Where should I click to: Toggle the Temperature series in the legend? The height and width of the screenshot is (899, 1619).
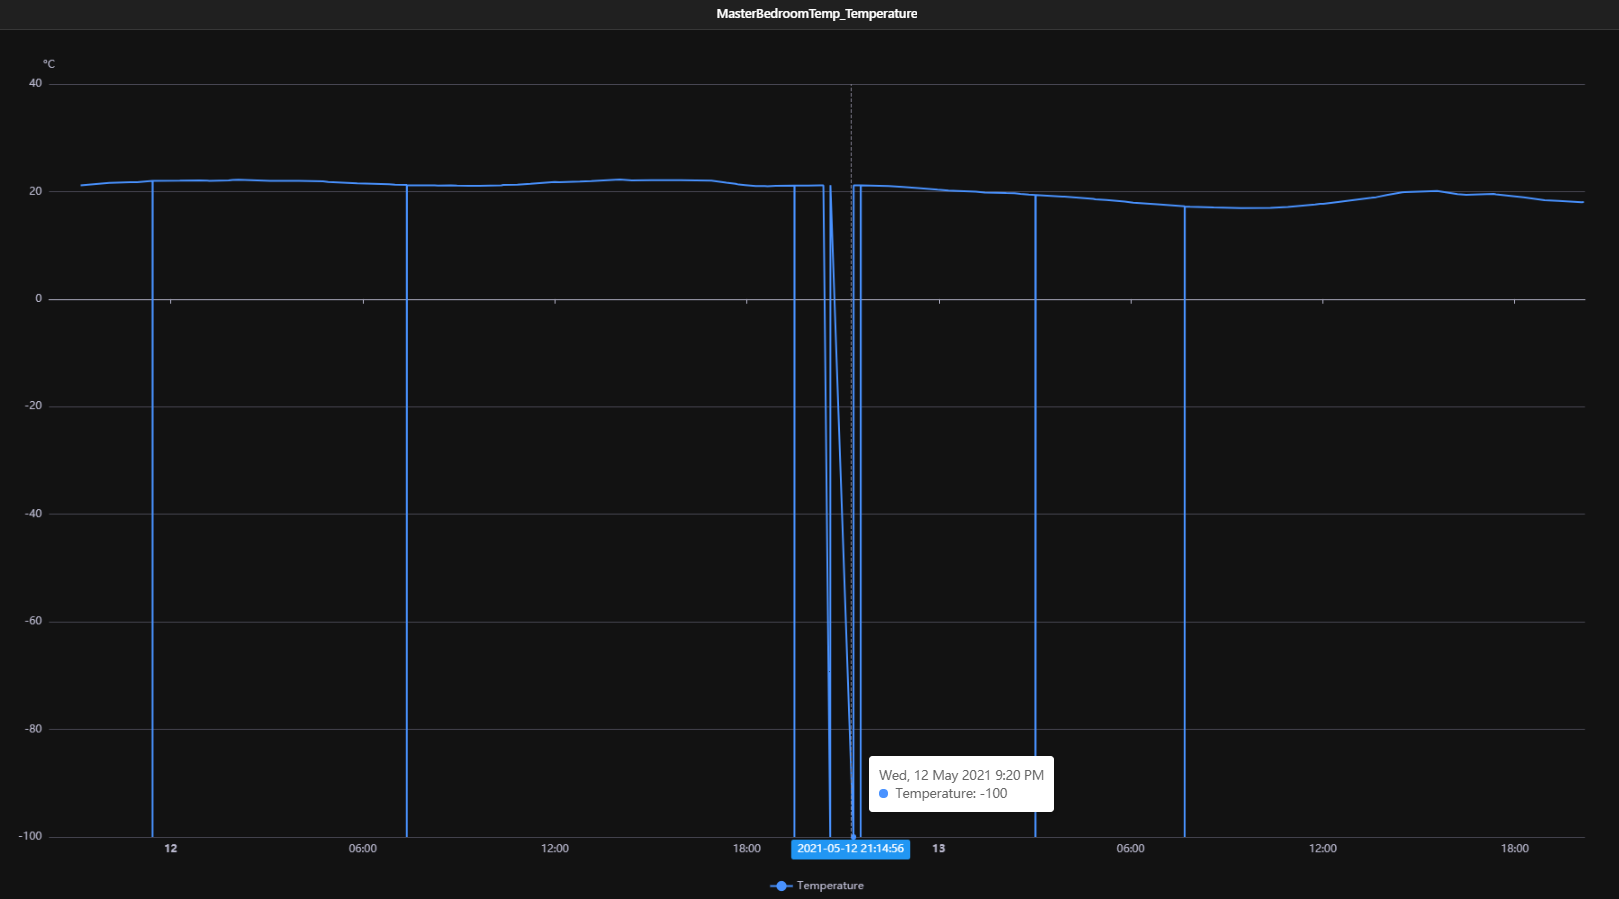coord(829,886)
